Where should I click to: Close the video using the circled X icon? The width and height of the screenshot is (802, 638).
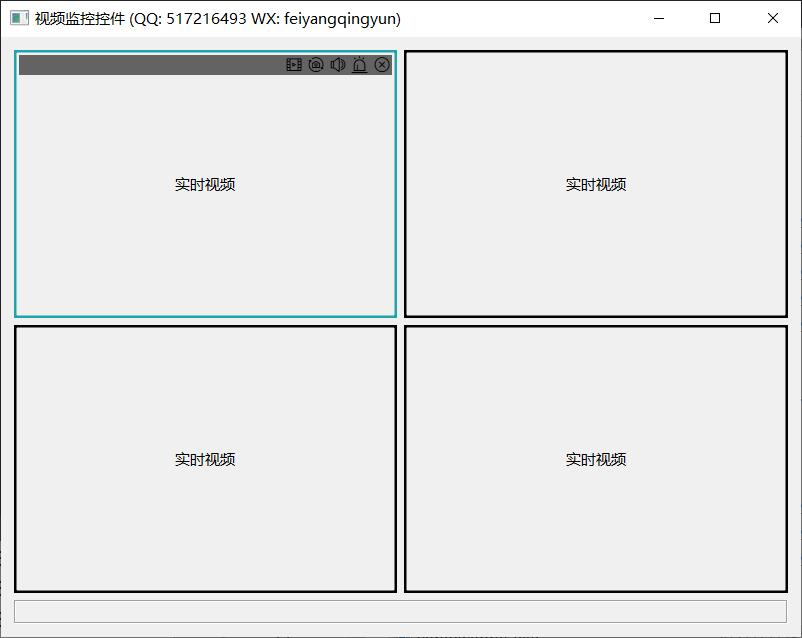382,65
